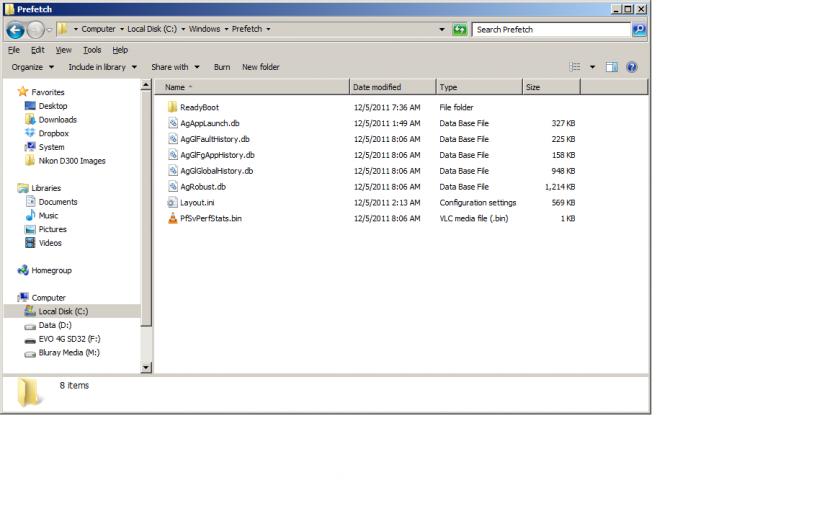Open the Organize dropdown
The height and width of the screenshot is (519, 830).
(32, 67)
